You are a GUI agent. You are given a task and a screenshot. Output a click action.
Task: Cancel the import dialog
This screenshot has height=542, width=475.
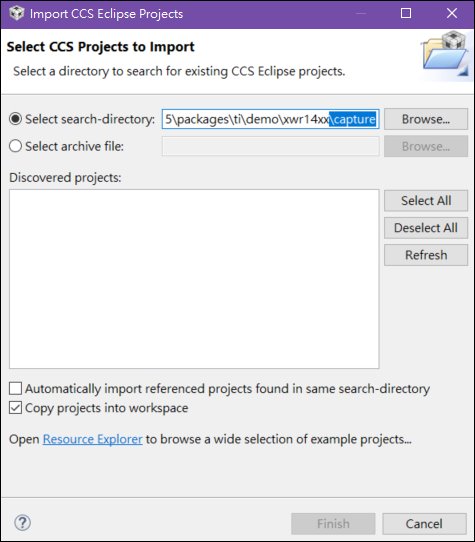coord(424,524)
